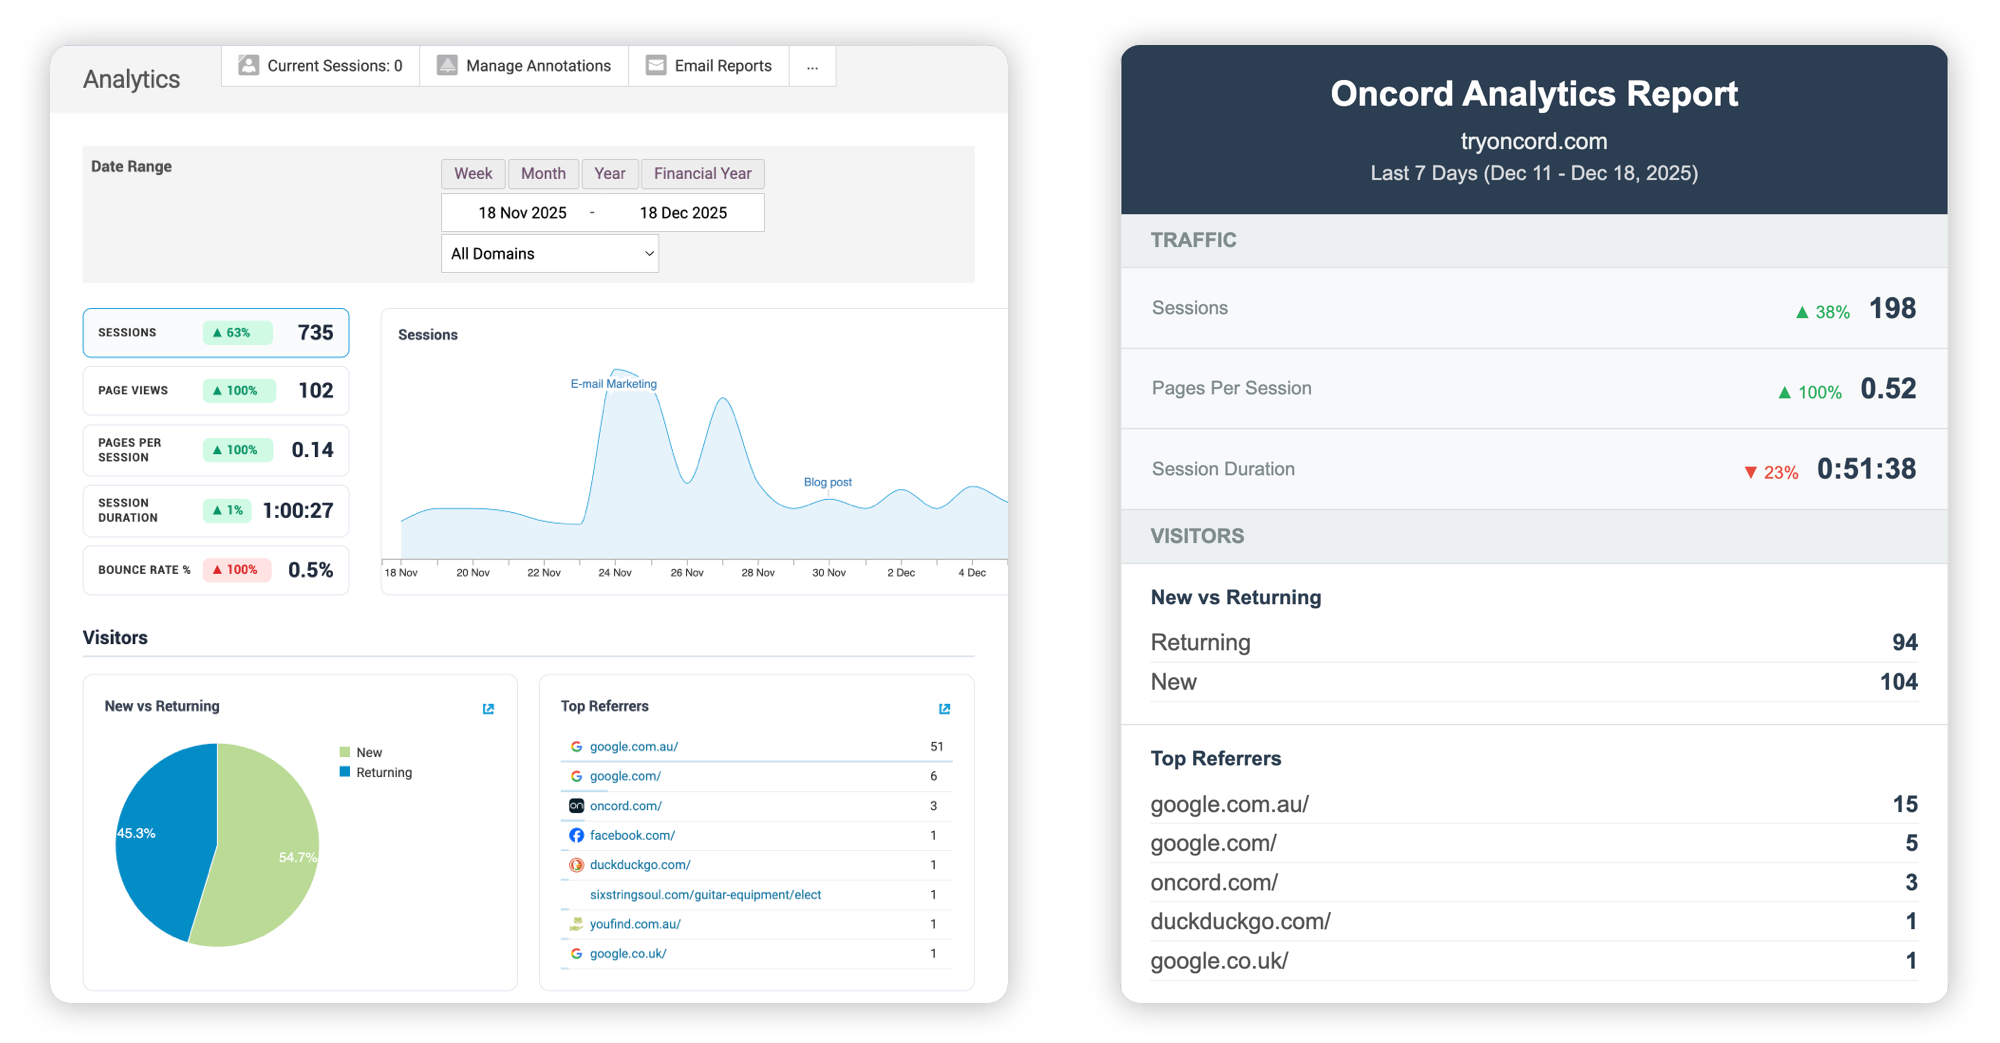
Task: Open the sixstringsoul.com referrer link
Action: (x=705, y=895)
